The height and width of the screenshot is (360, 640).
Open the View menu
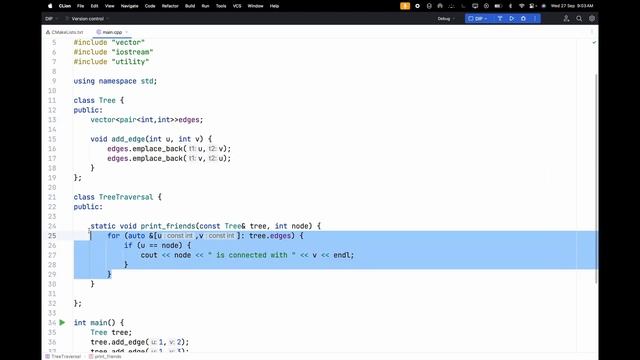109,6
